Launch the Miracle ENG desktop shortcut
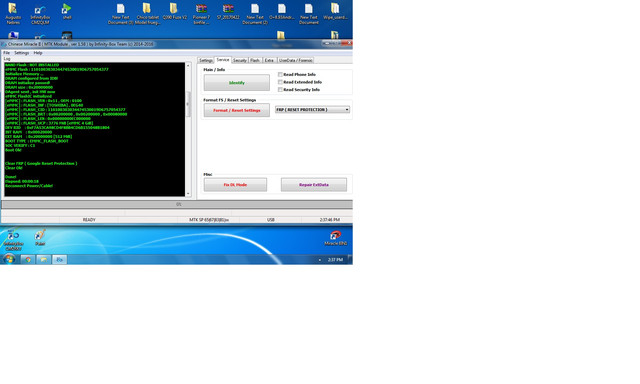Screen dimensions: 640x384 coord(335,238)
